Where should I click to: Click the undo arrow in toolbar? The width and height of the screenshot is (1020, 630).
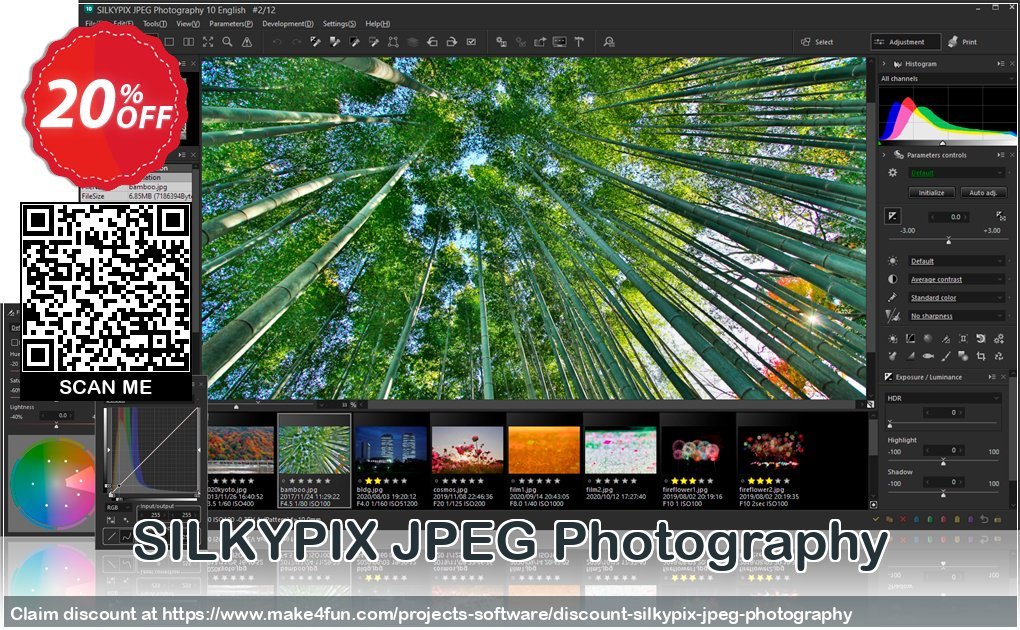(276, 42)
